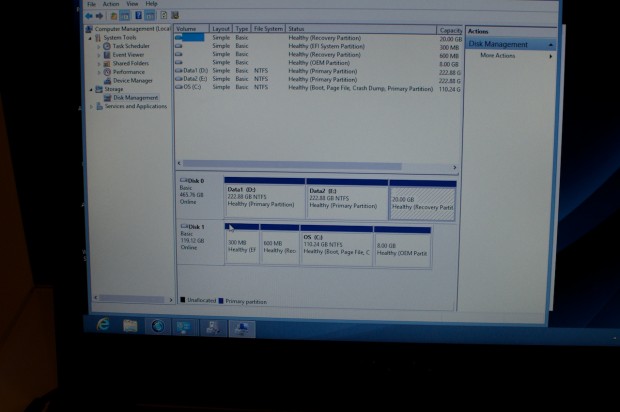Viewport: 620px width, 412px height.
Task: Open Device Manager from System Tools
Action: (x=132, y=81)
